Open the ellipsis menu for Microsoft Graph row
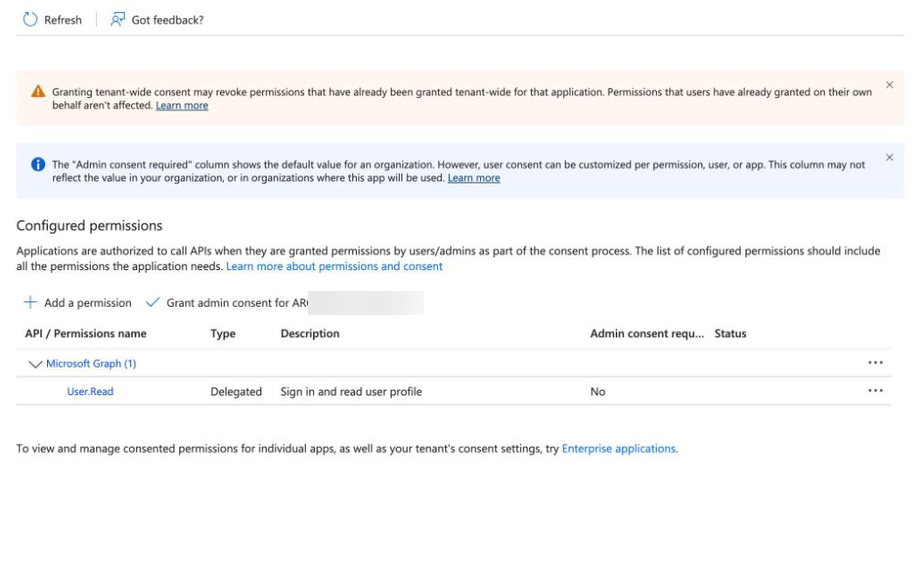The height and width of the screenshot is (563, 922). point(875,362)
